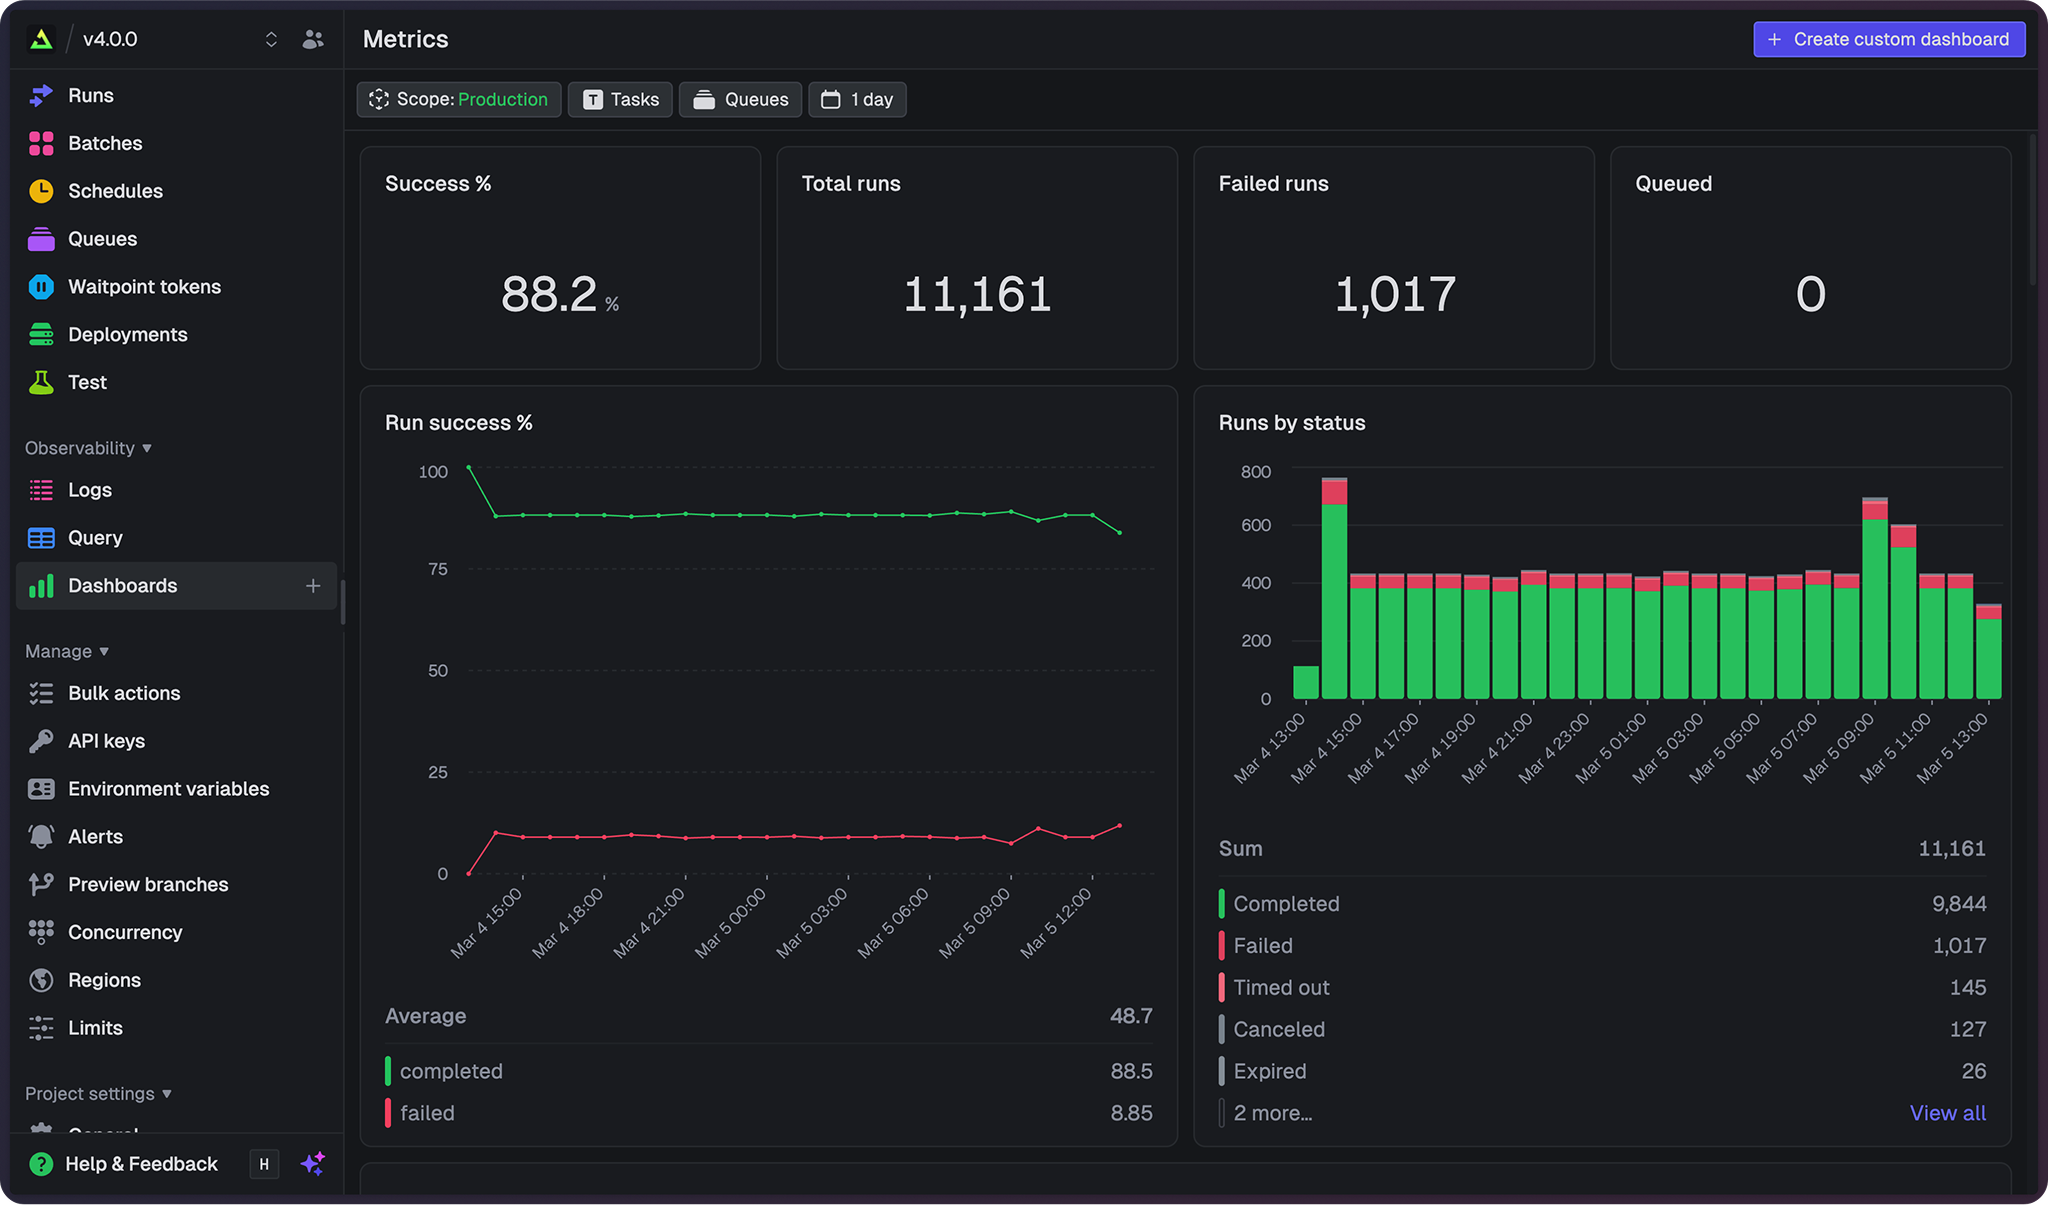
Task: Open Batches from the sidebar icon
Action: tap(41, 143)
